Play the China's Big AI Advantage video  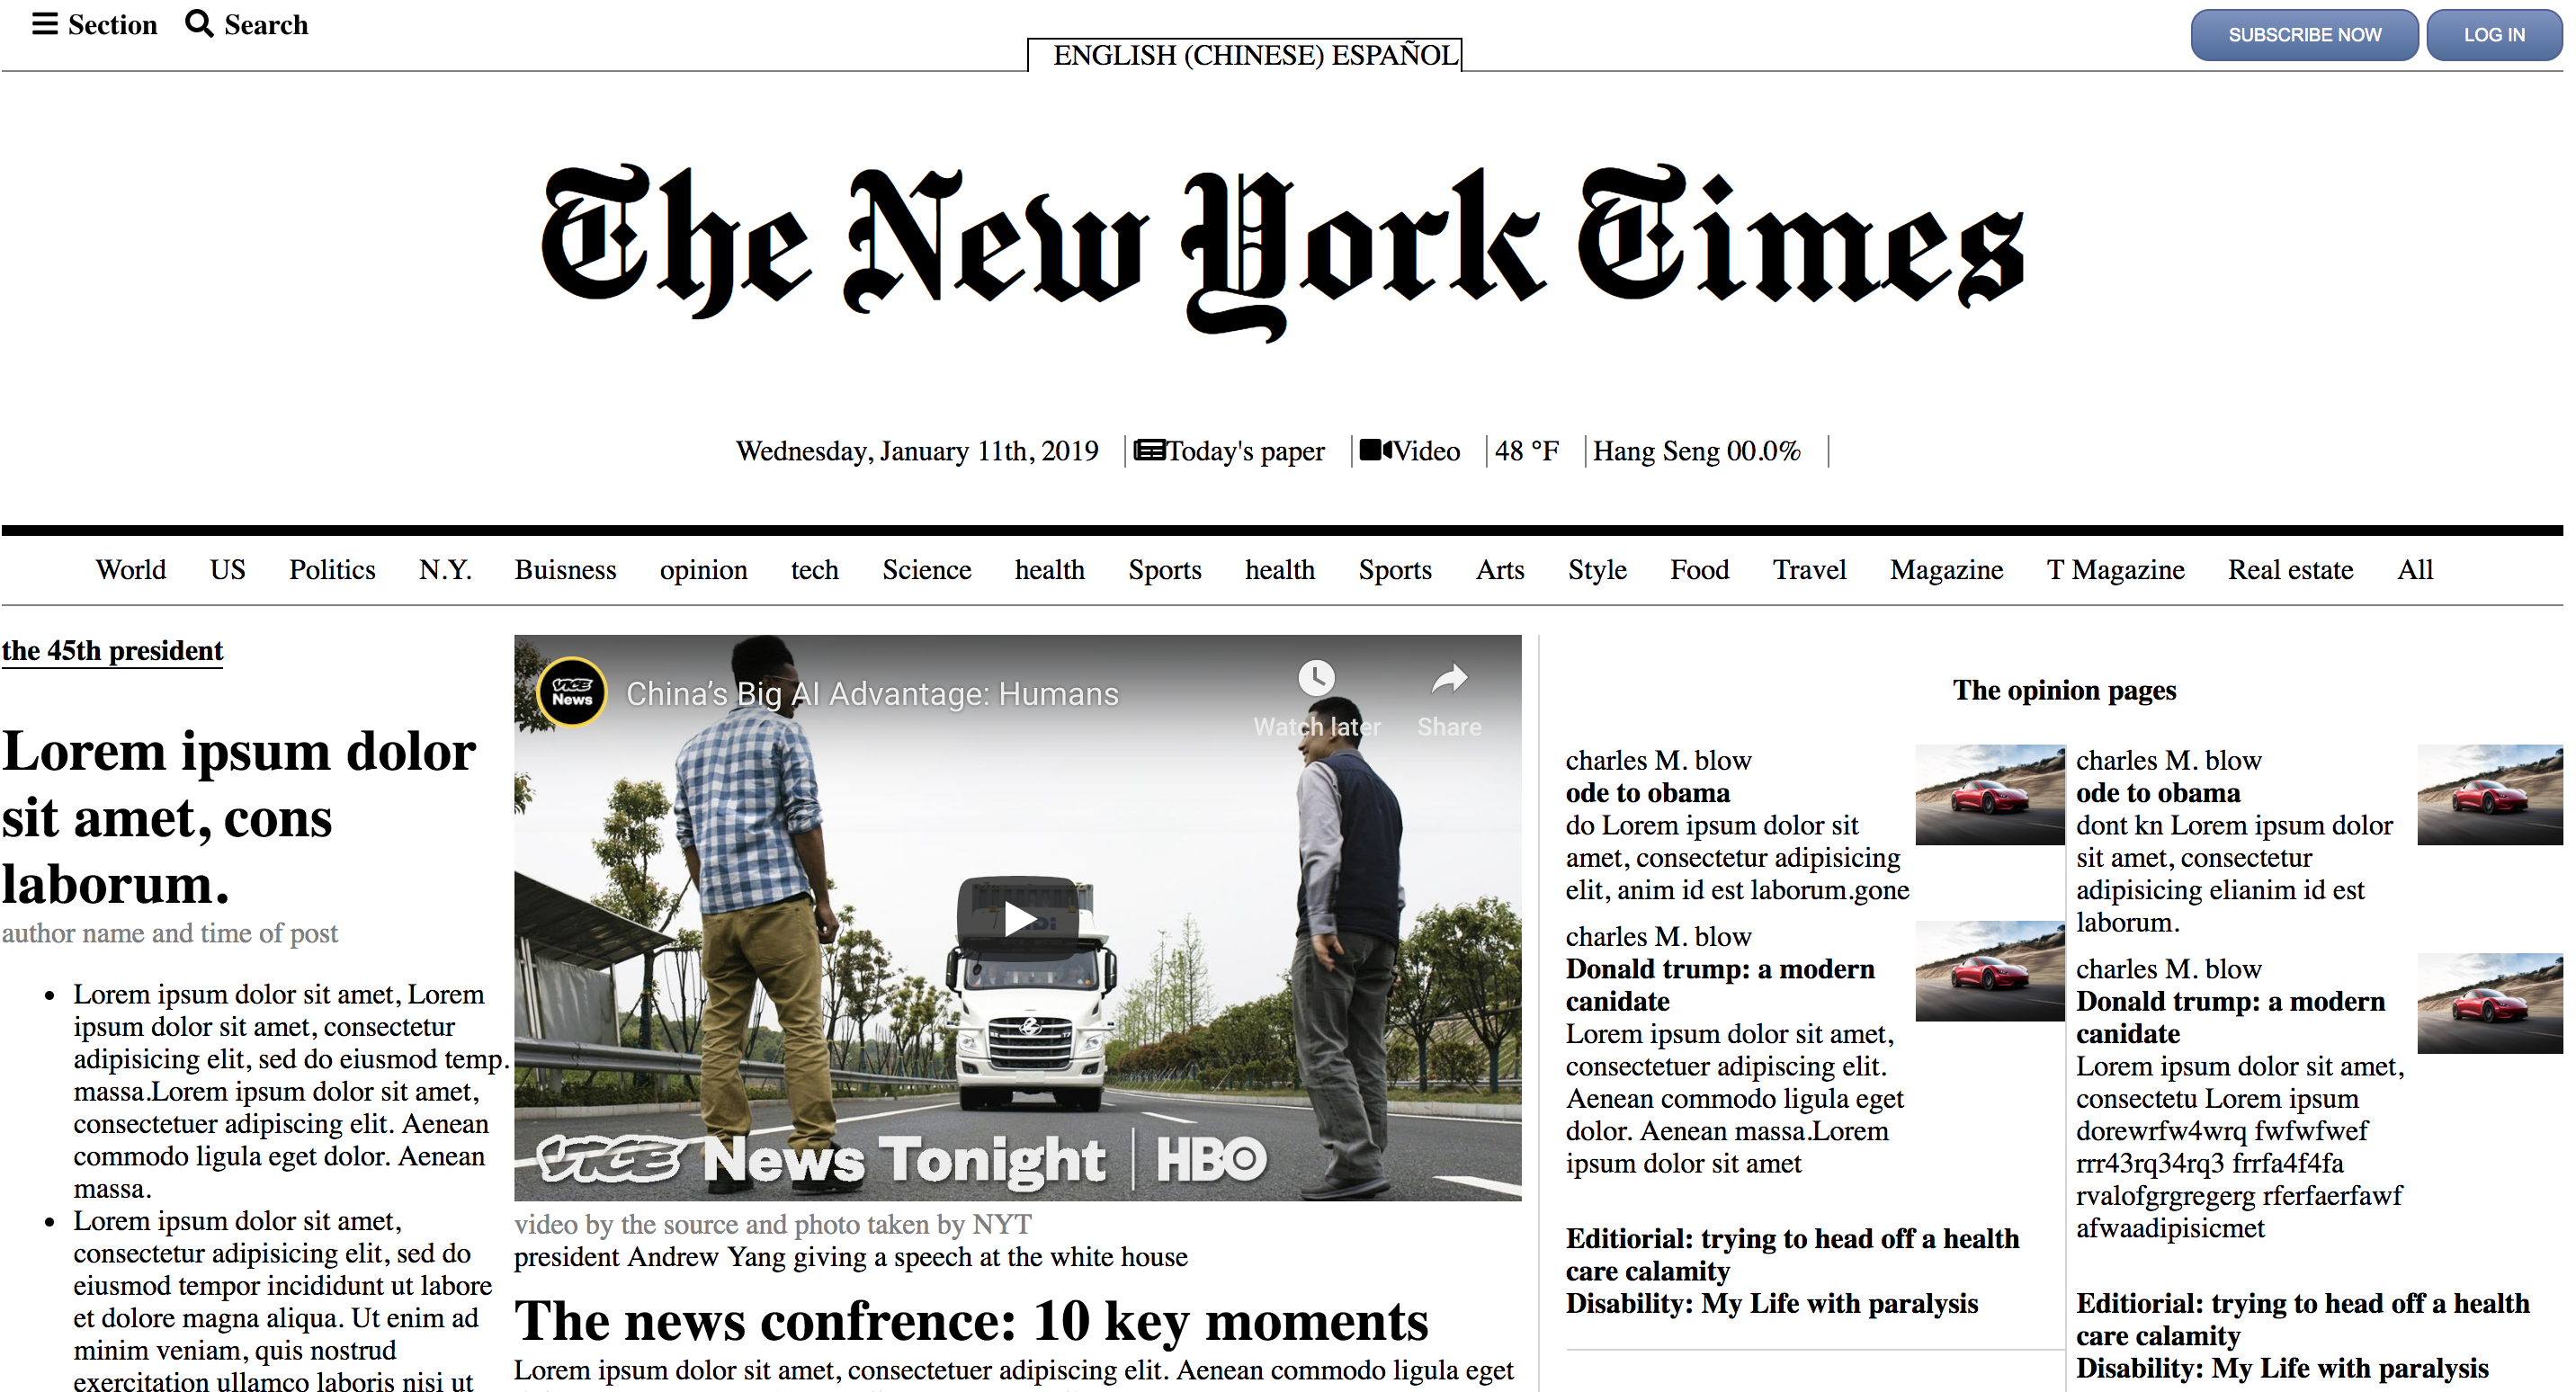pyautogui.click(x=1018, y=918)
